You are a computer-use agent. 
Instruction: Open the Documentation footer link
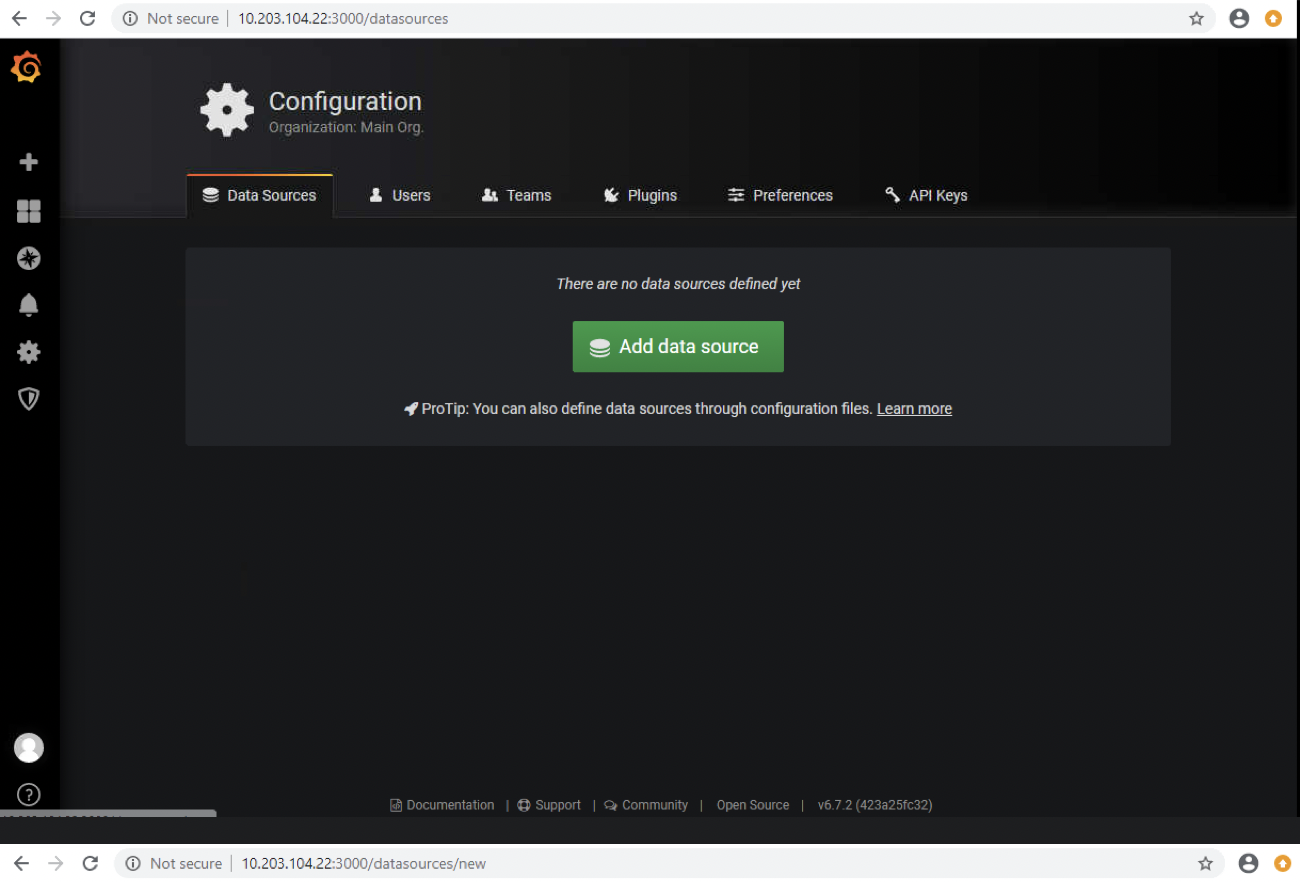(442, 805)
